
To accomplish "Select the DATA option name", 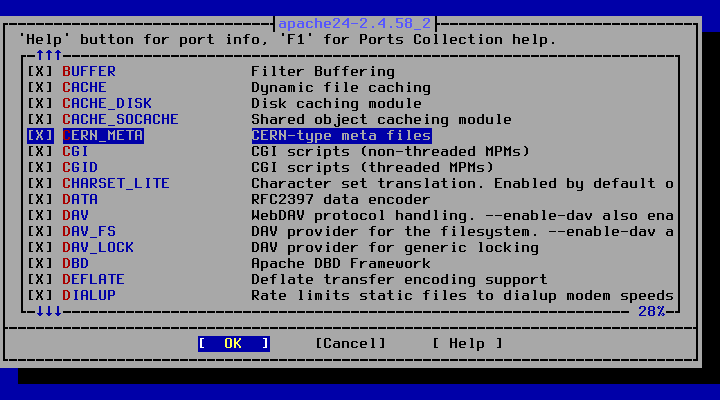I will pyautogui.click(x=80, y=200).
